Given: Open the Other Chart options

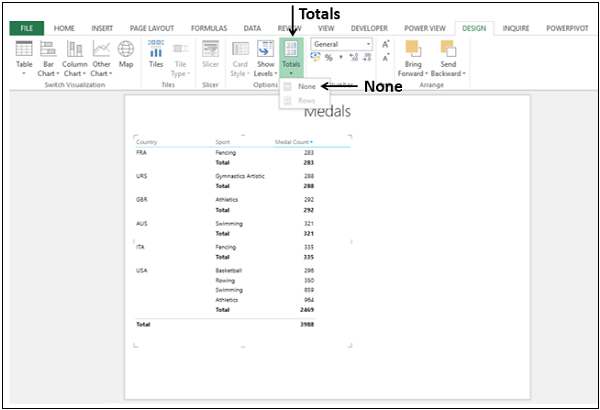Looking at the screenshot, I should click(101, 56).
